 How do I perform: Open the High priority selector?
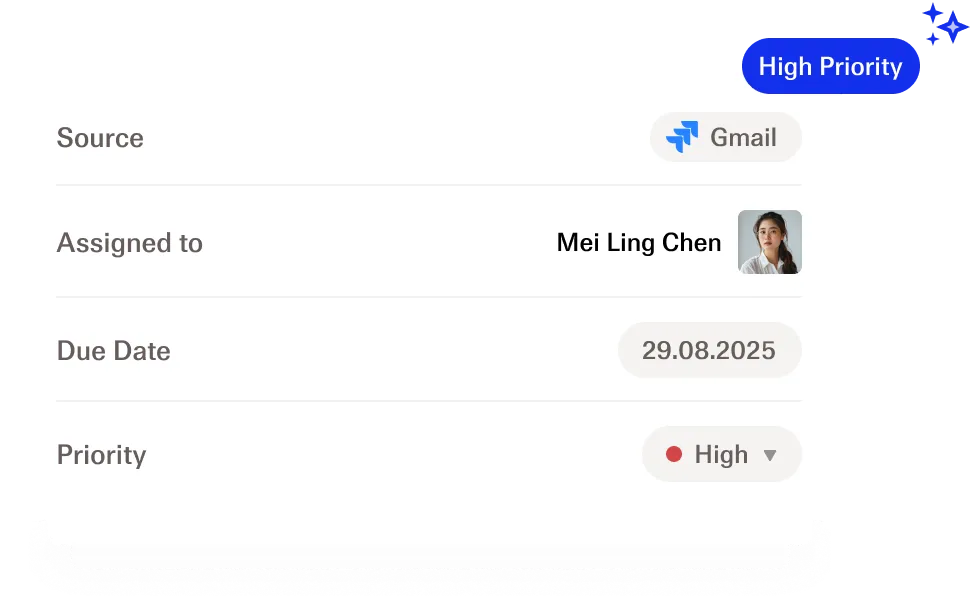(x=721, y=454)
